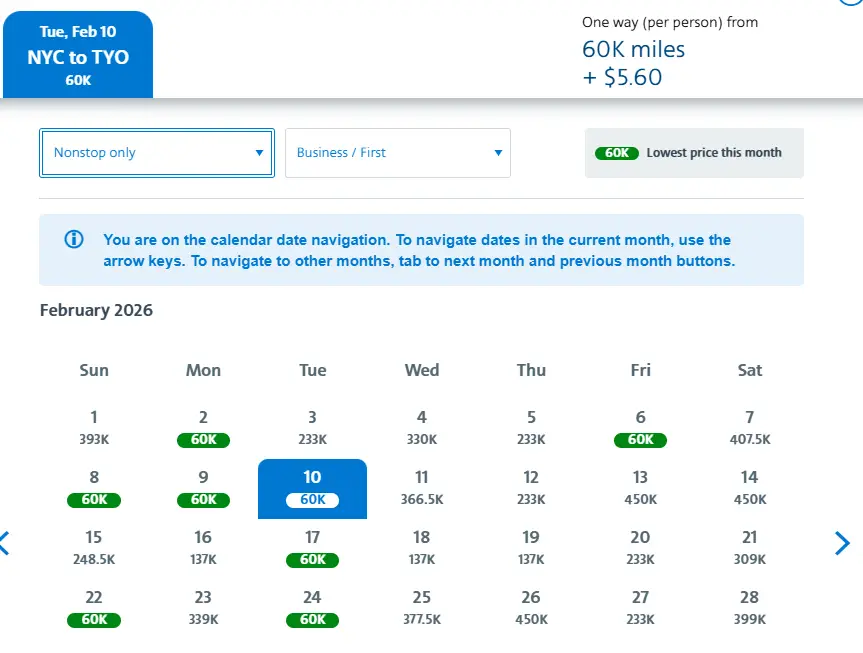This screenshot has height=653, width=863.
Task: Choose February 14 priced at 450K
Action: tap(750, 488)
